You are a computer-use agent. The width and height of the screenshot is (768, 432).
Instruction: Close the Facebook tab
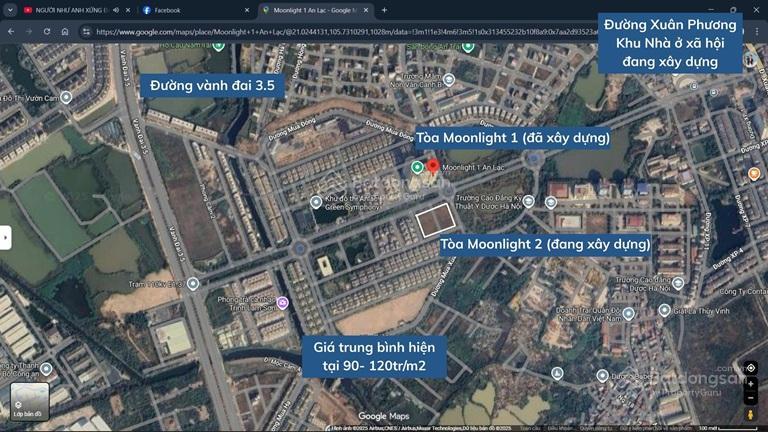coord(245,10)
